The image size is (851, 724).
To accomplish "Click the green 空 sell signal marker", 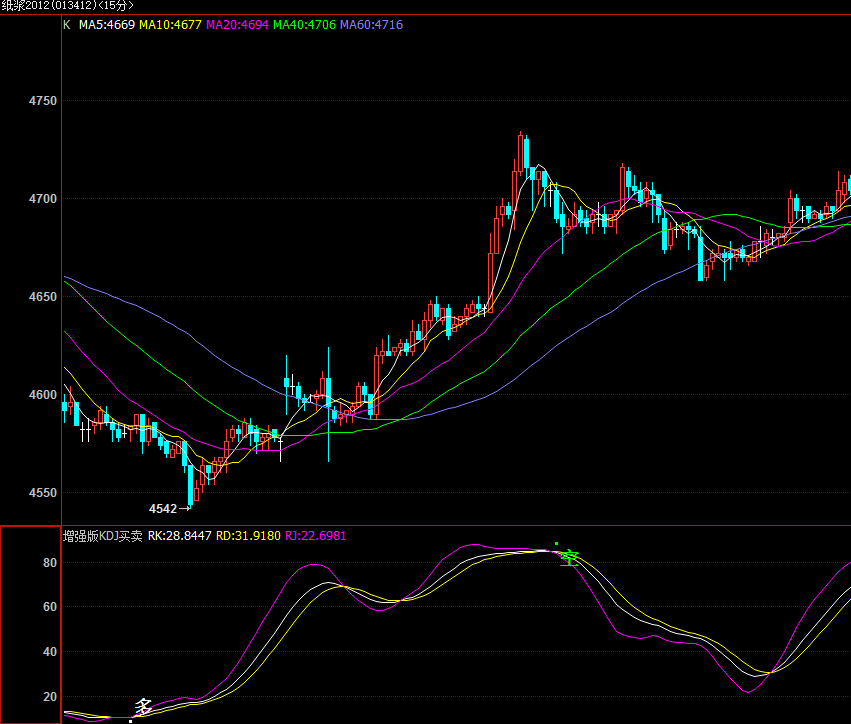I will pyautogui.click(x=569, y=557).
